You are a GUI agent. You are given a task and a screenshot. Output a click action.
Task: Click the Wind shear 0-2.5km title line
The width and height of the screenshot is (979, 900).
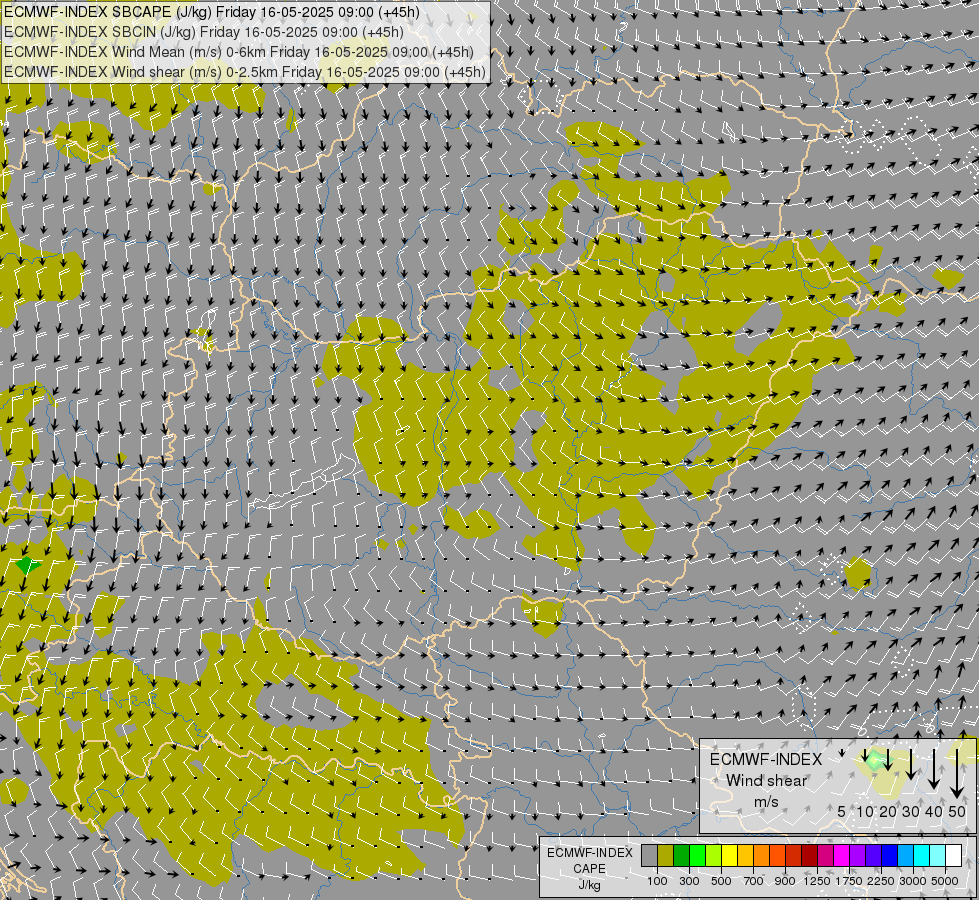click(245, 72)
